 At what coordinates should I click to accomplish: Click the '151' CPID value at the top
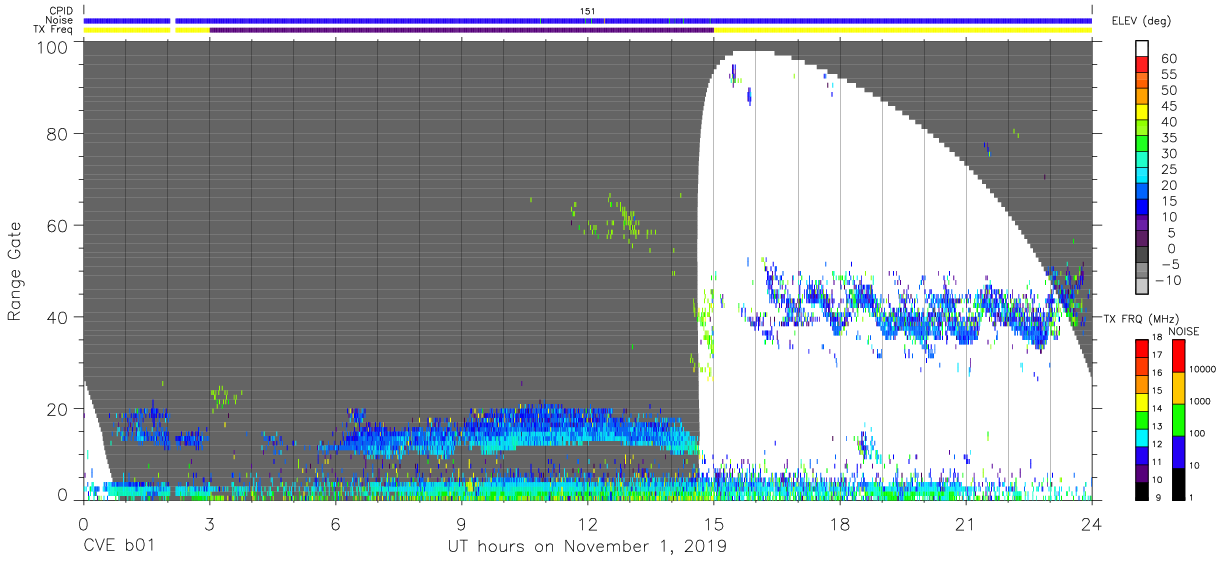click(588, 11)
